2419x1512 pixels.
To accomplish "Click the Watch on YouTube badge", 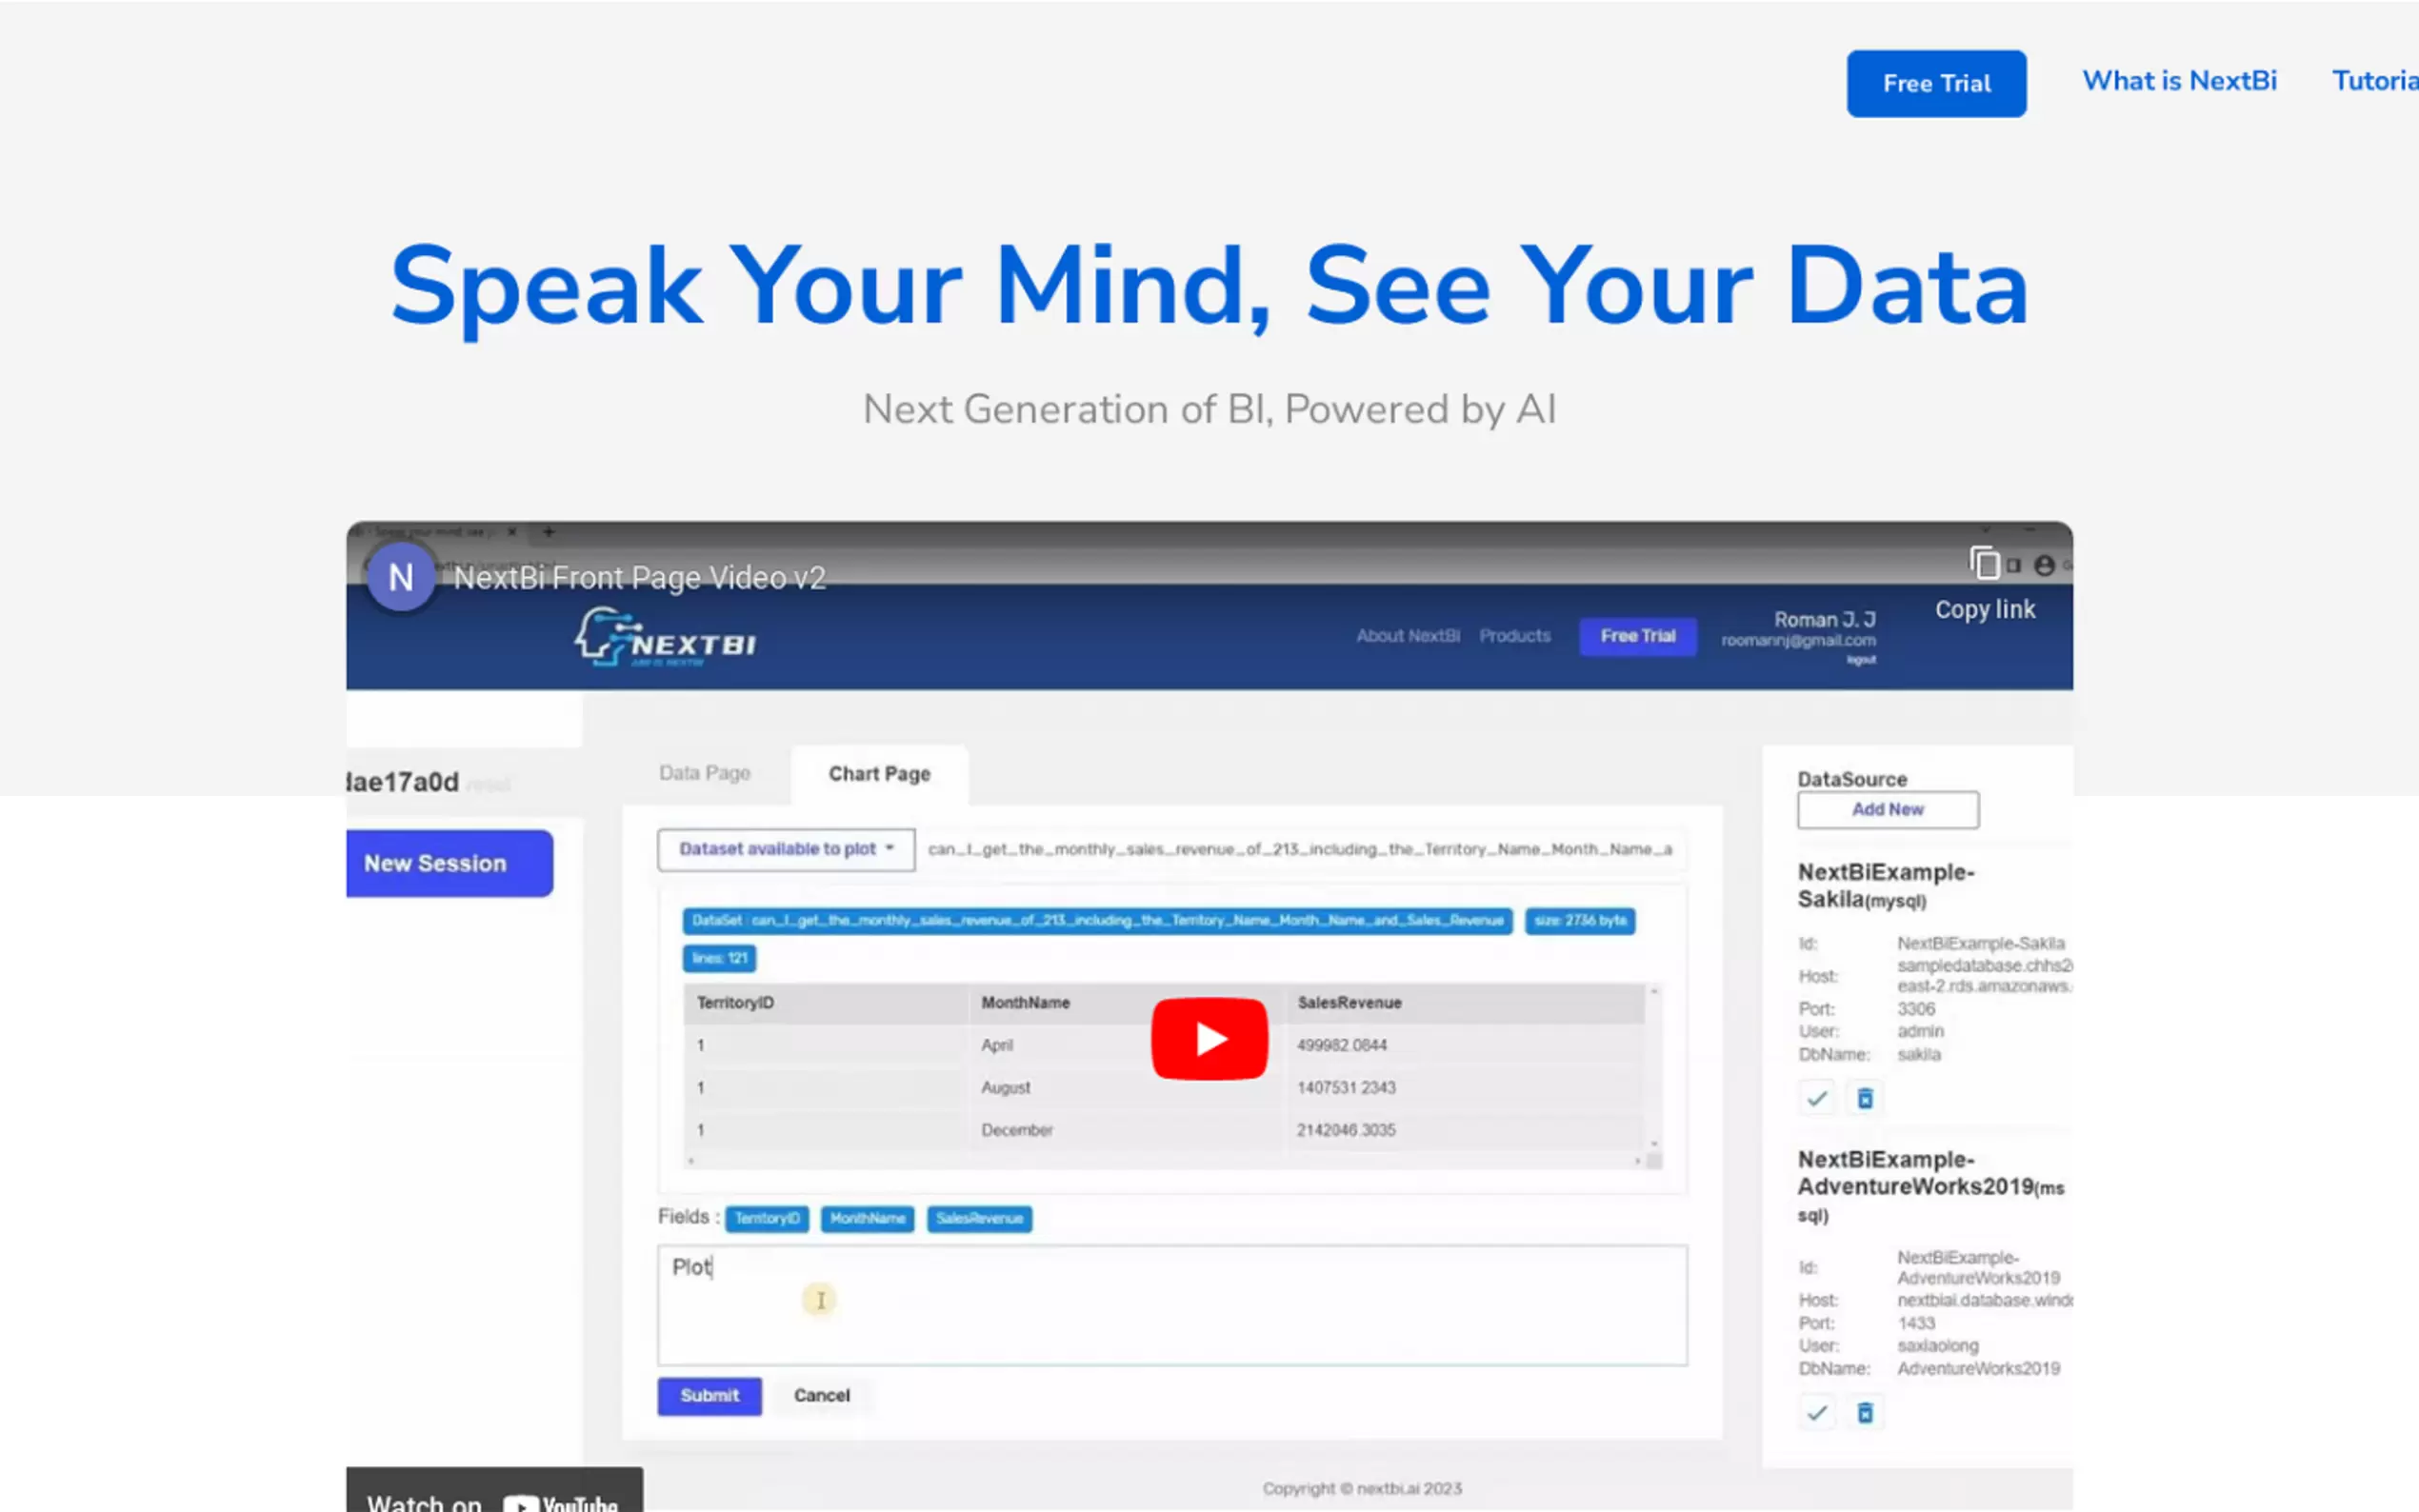I will coord(494,1497).
